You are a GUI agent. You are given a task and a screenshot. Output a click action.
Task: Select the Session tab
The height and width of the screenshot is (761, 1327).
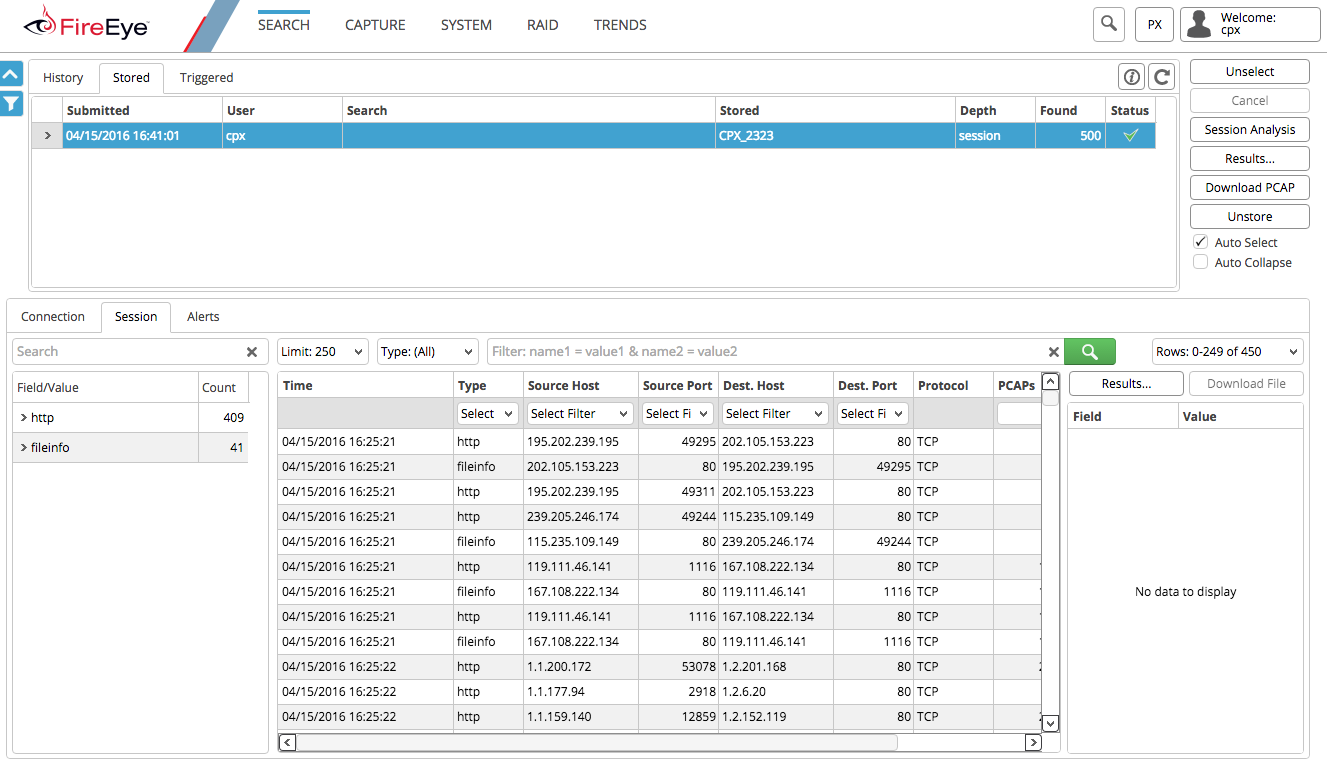click(136, 316)
